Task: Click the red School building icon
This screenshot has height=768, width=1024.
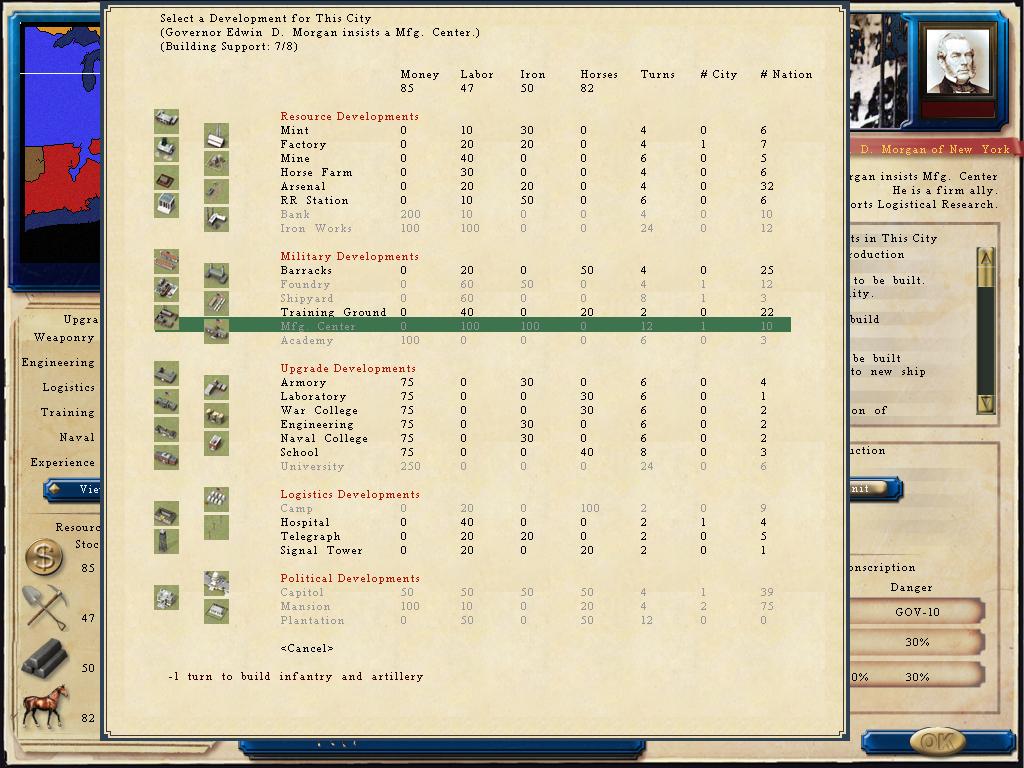Action: point(216,443)
